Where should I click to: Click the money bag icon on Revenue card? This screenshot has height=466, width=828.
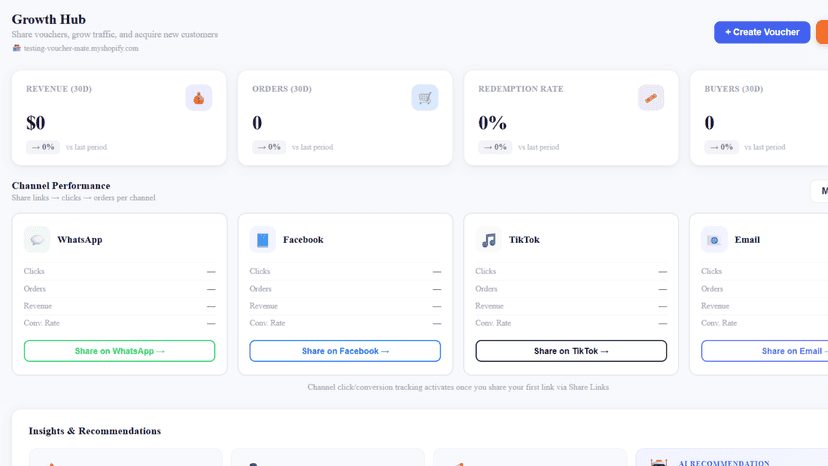coord(199,98)
